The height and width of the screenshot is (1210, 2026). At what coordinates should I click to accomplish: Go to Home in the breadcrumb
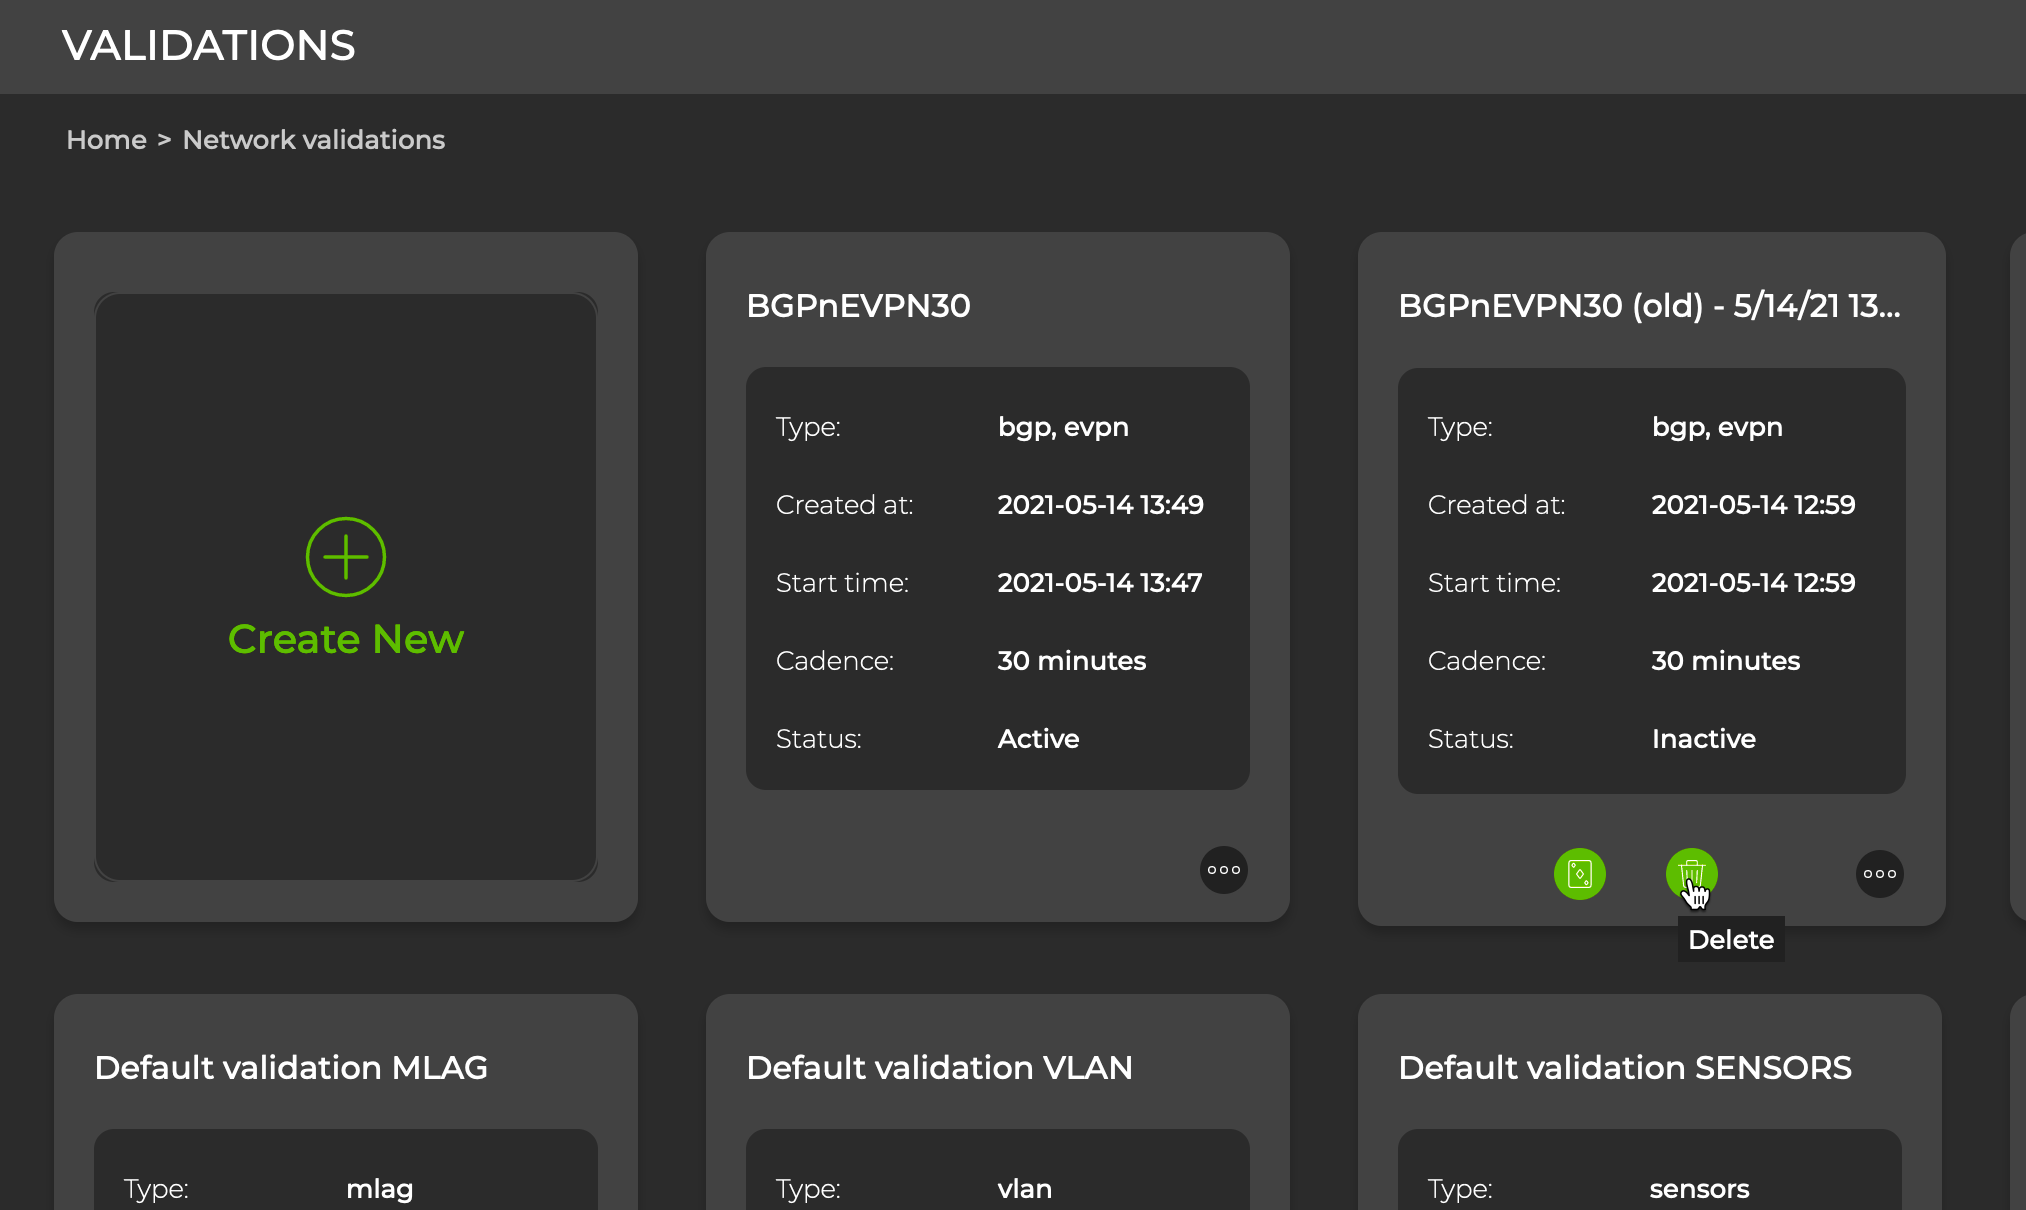click(x=106, y=140)
